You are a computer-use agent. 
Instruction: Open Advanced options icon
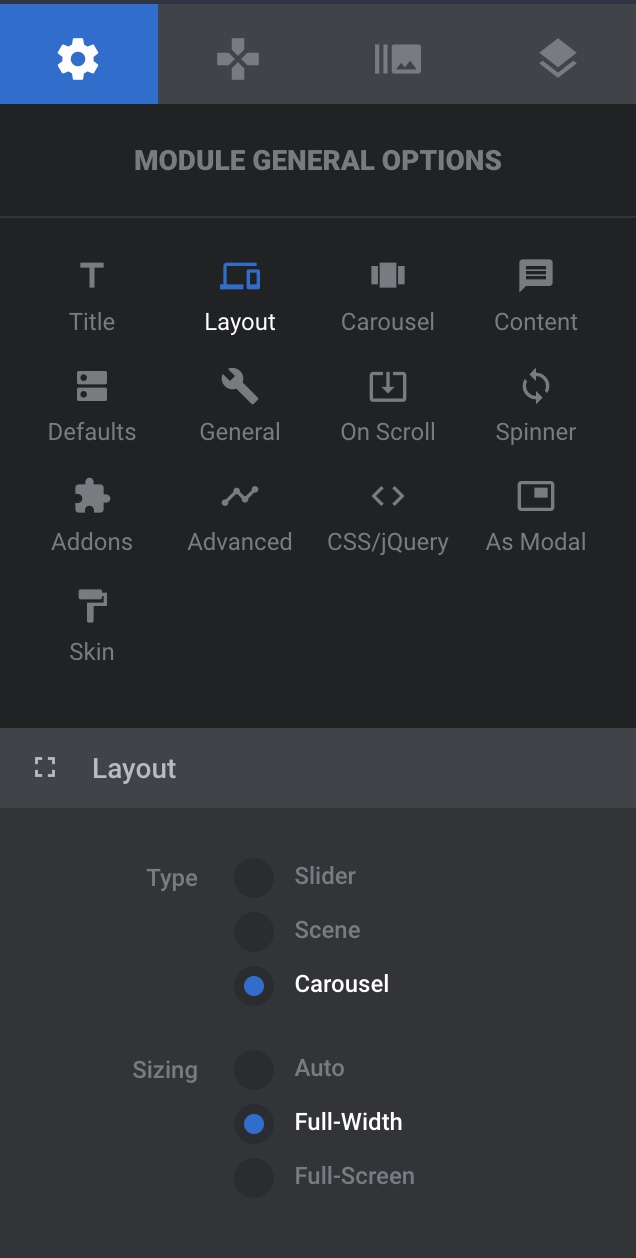240,496
